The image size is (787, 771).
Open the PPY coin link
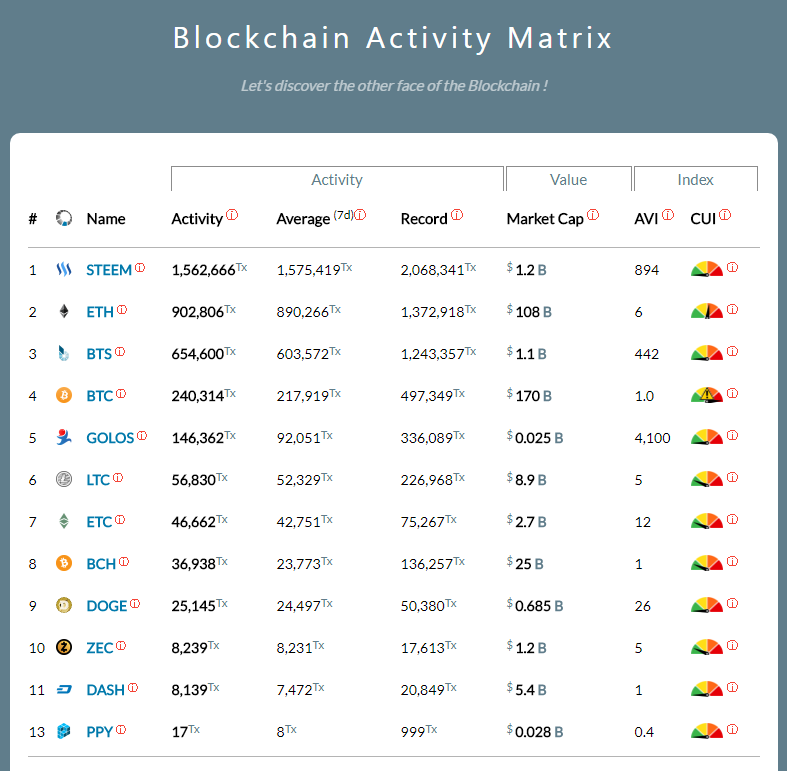[x=99, y=732]
